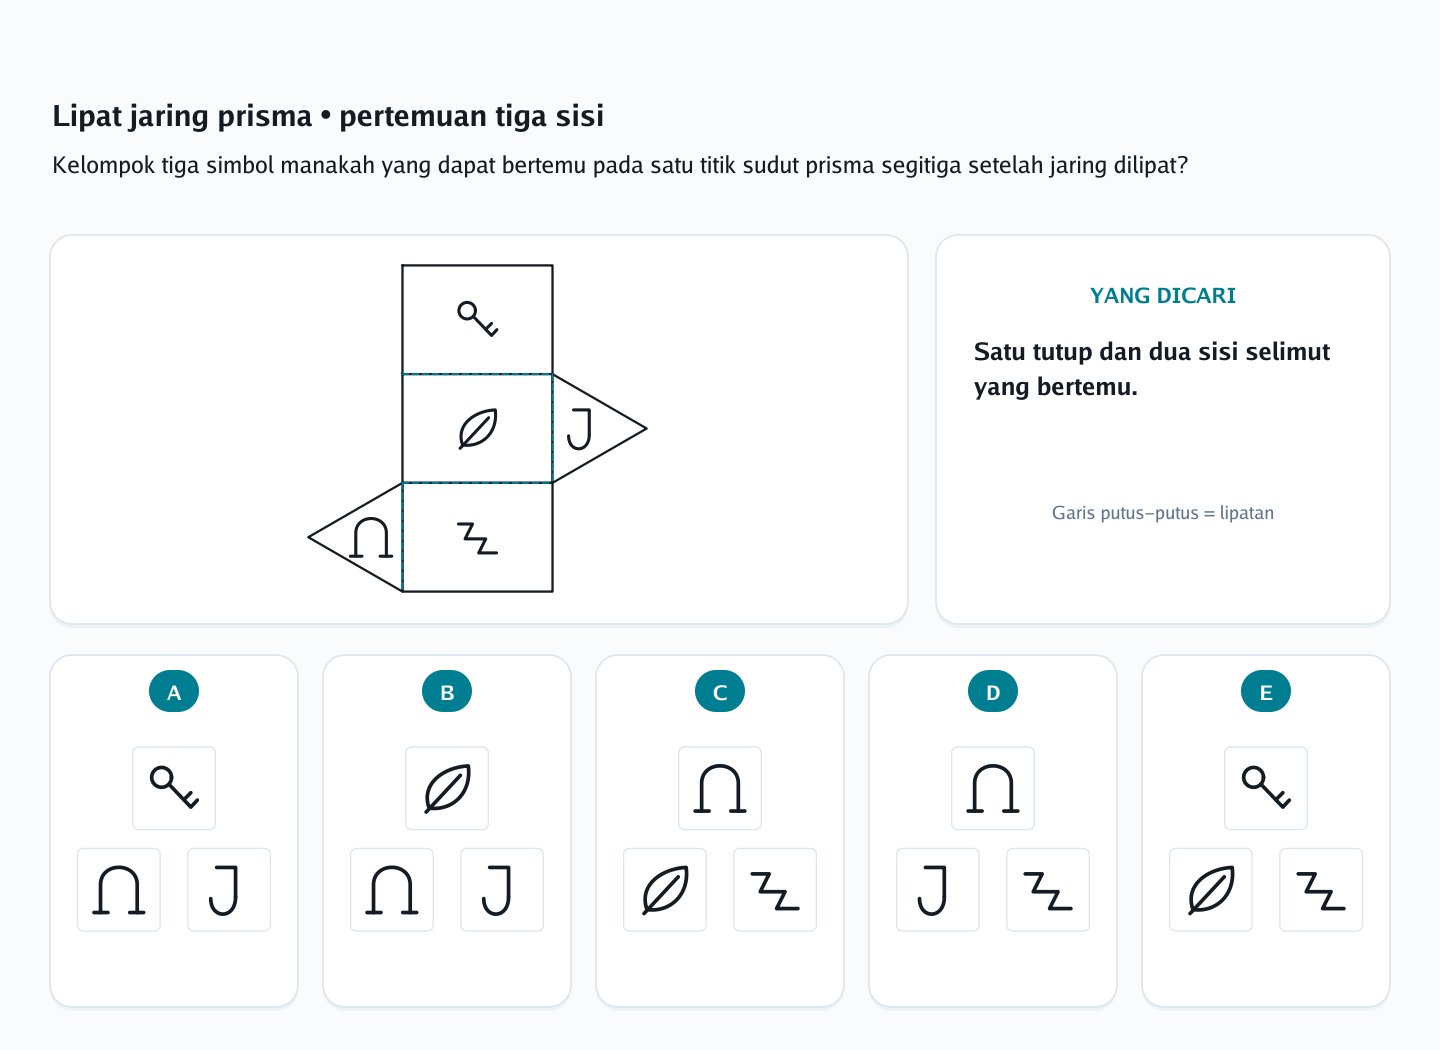Select answer option A badge

(174, 691)
